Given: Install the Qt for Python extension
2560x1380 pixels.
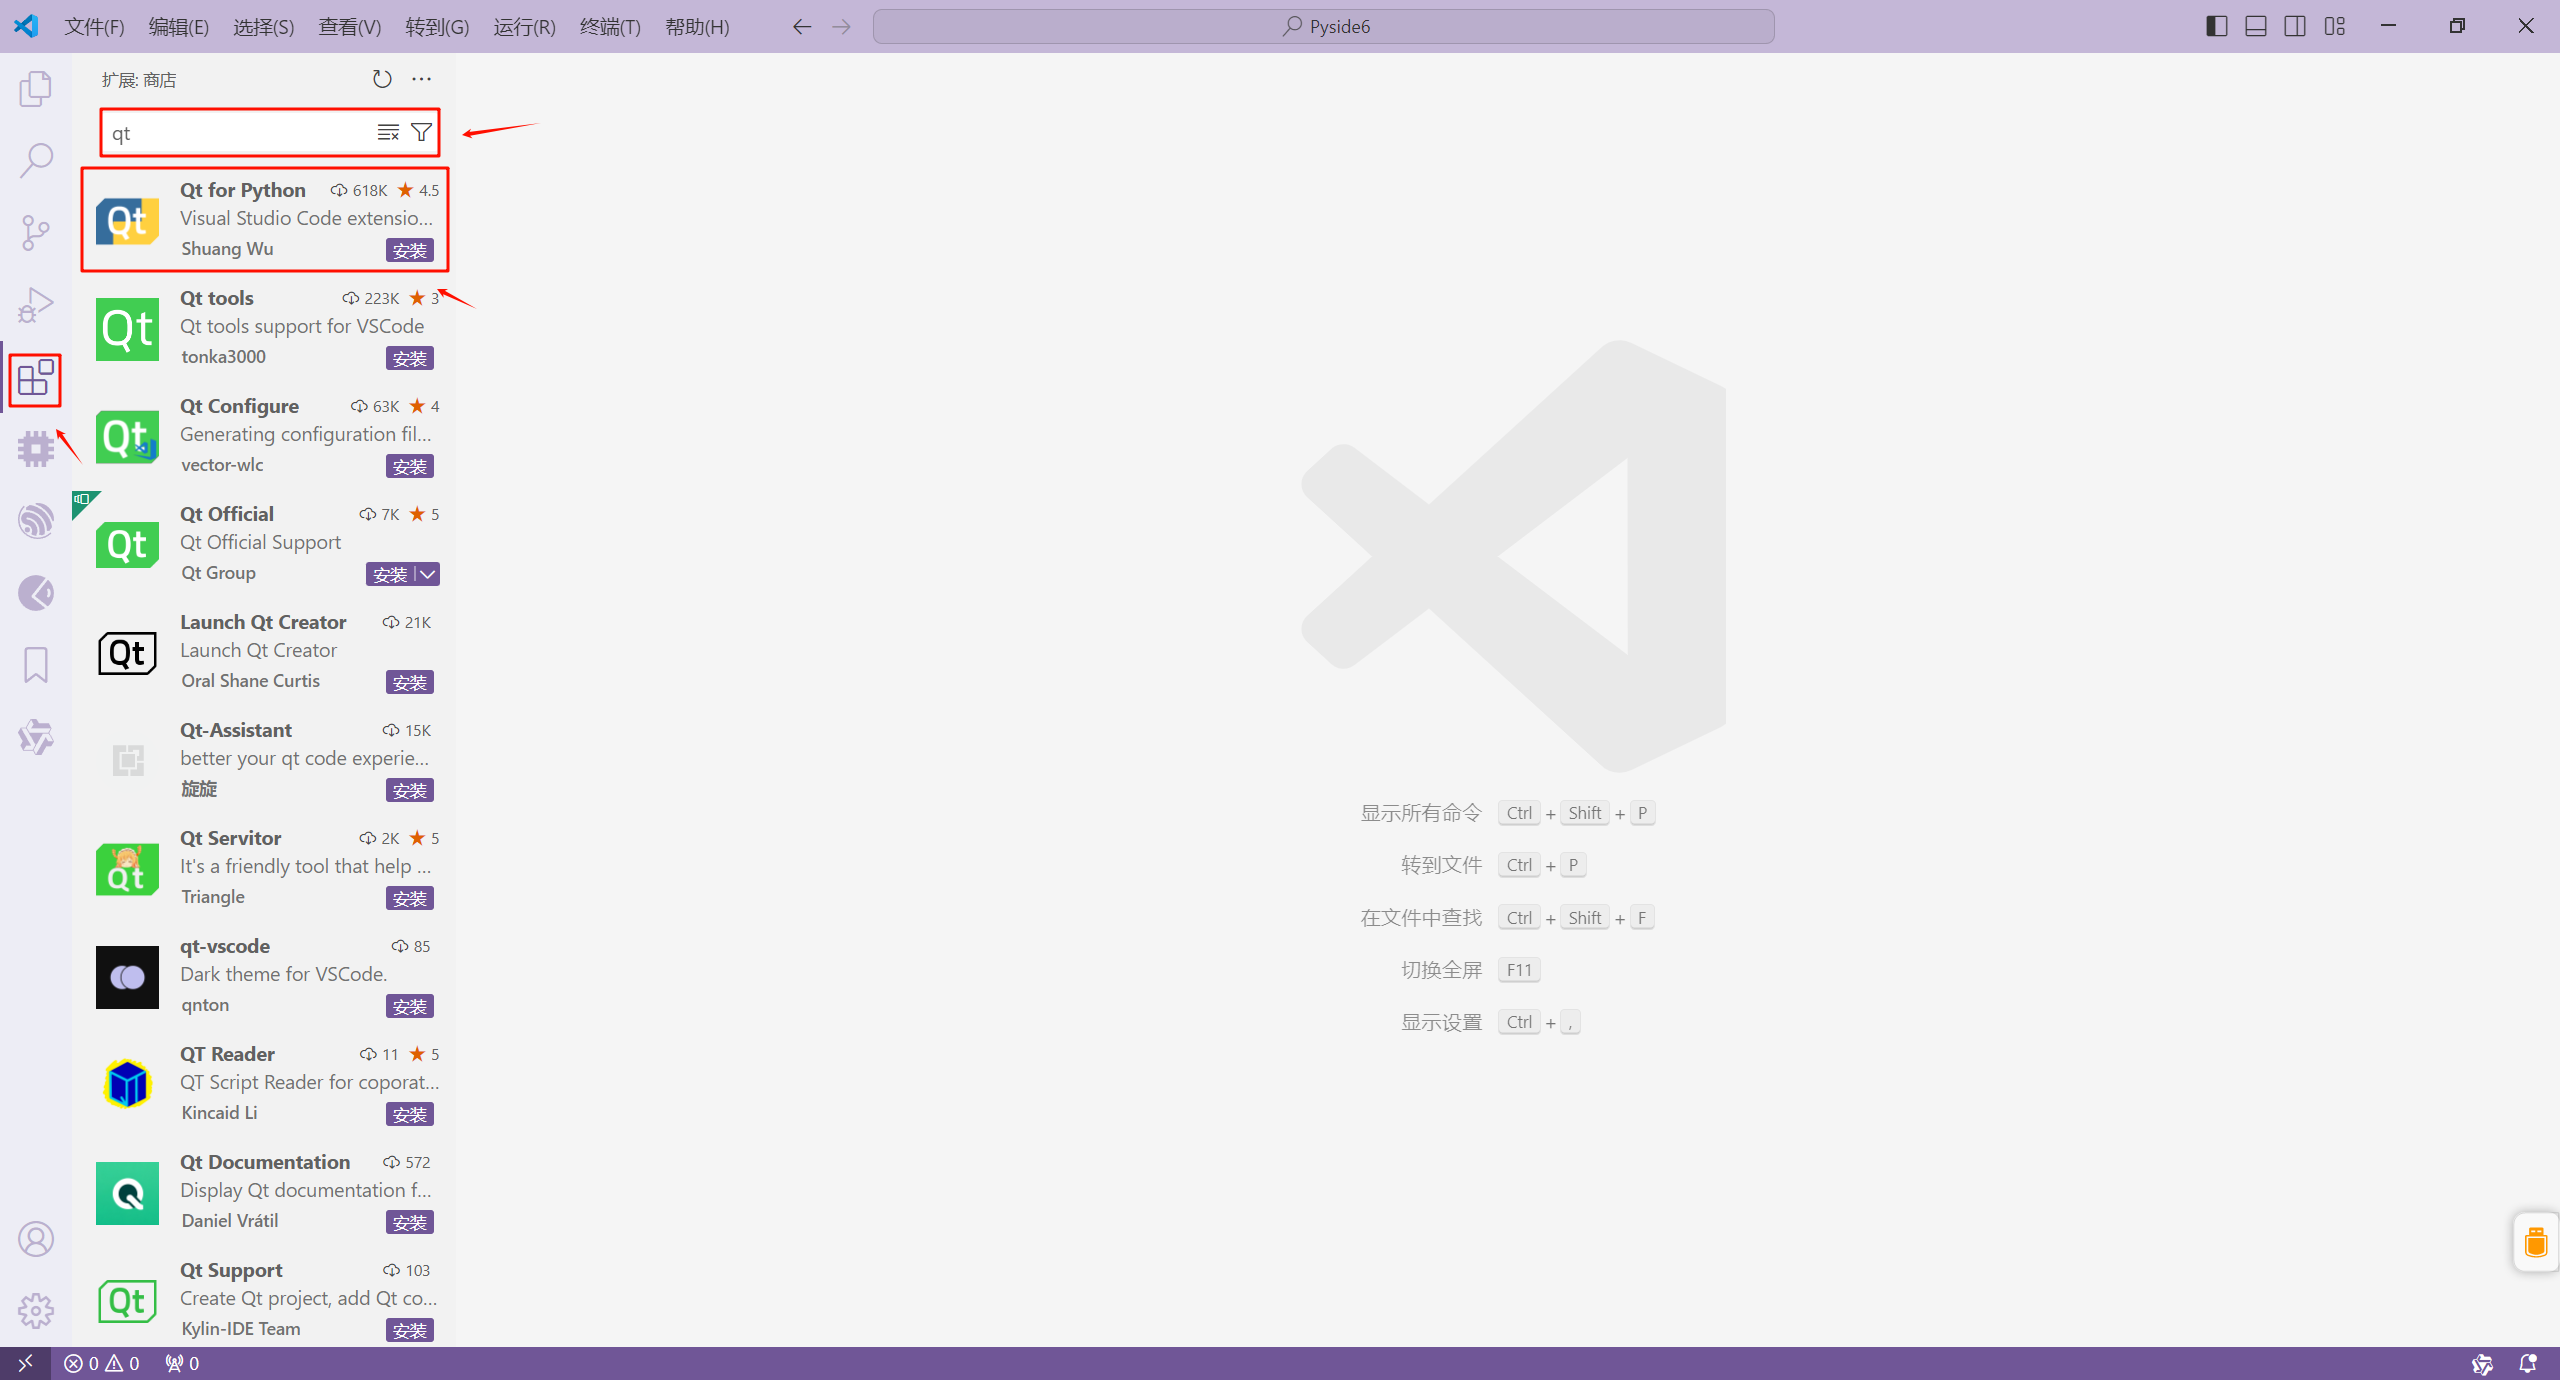Looking at the screenshot, I should point(409,250).
